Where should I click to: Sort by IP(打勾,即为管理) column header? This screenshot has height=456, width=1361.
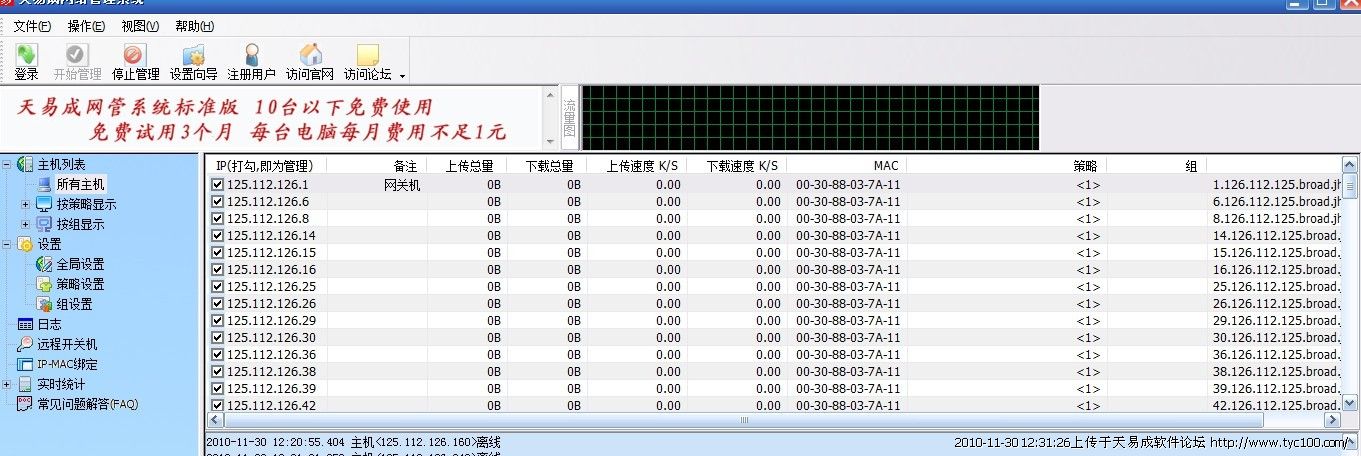click(x=266, y=166)
